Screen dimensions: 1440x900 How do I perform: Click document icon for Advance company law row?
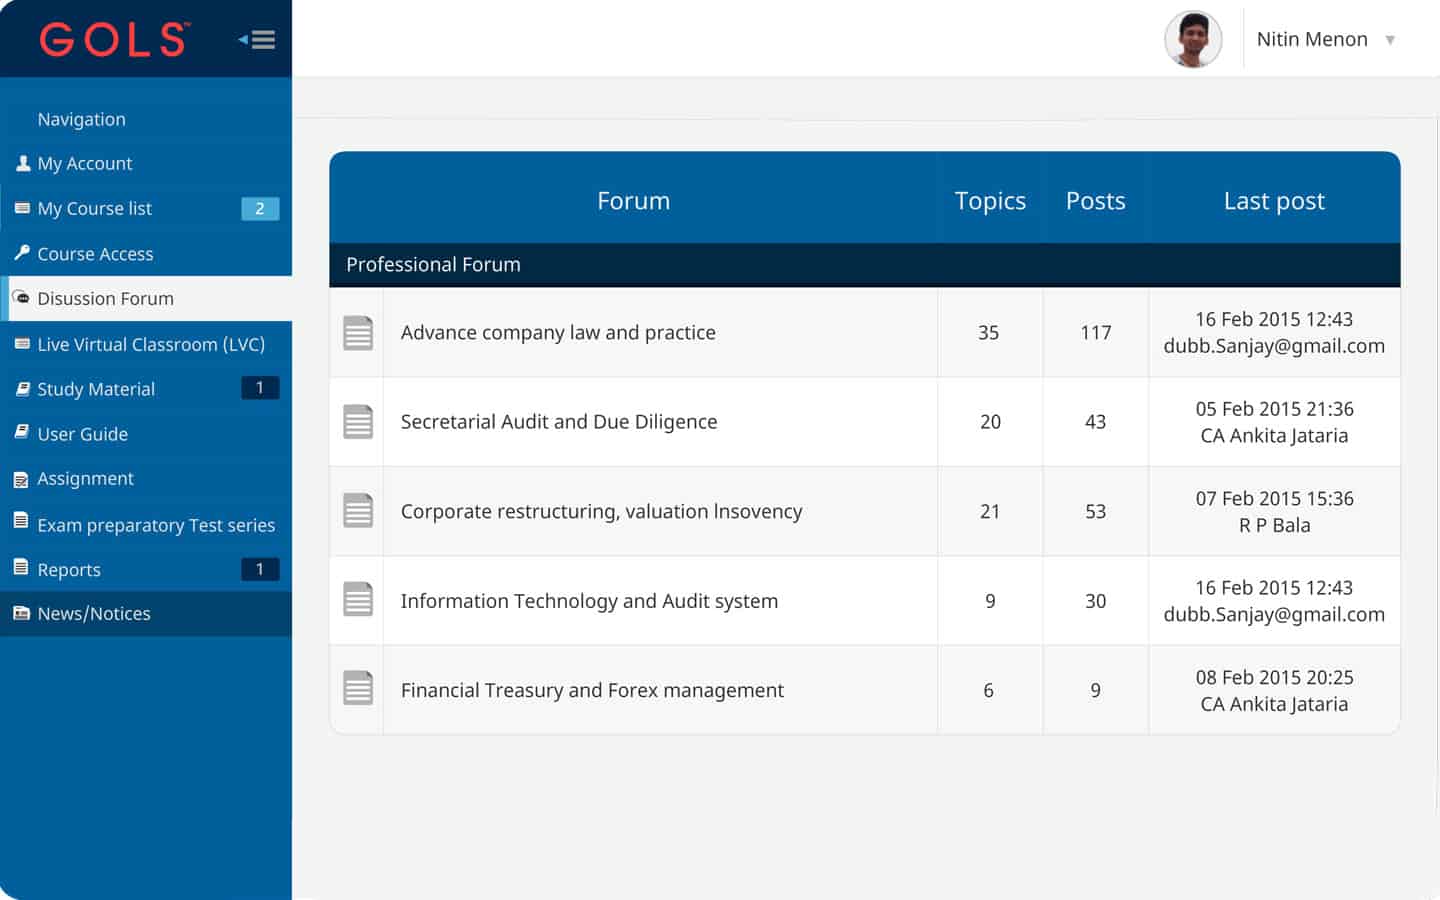358,333
